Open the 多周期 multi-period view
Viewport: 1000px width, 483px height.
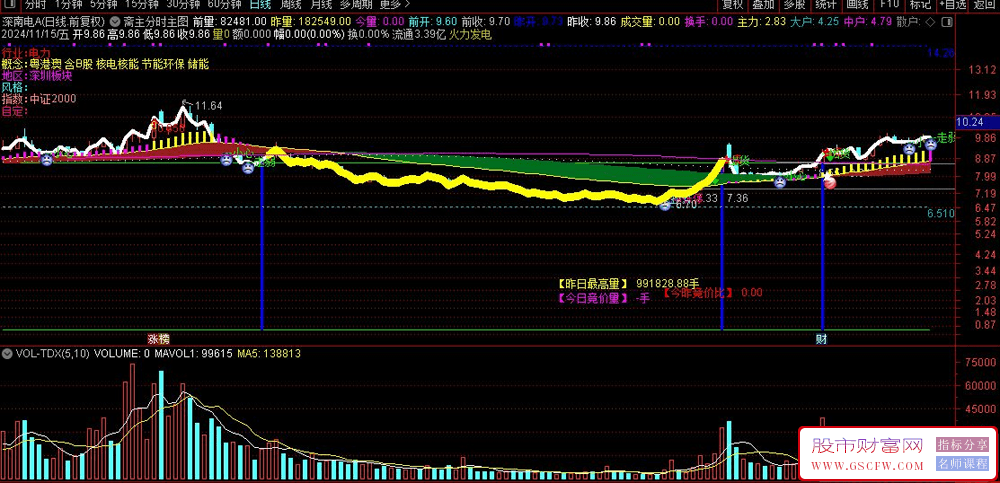pyautogui.click(x=356, y=4)
